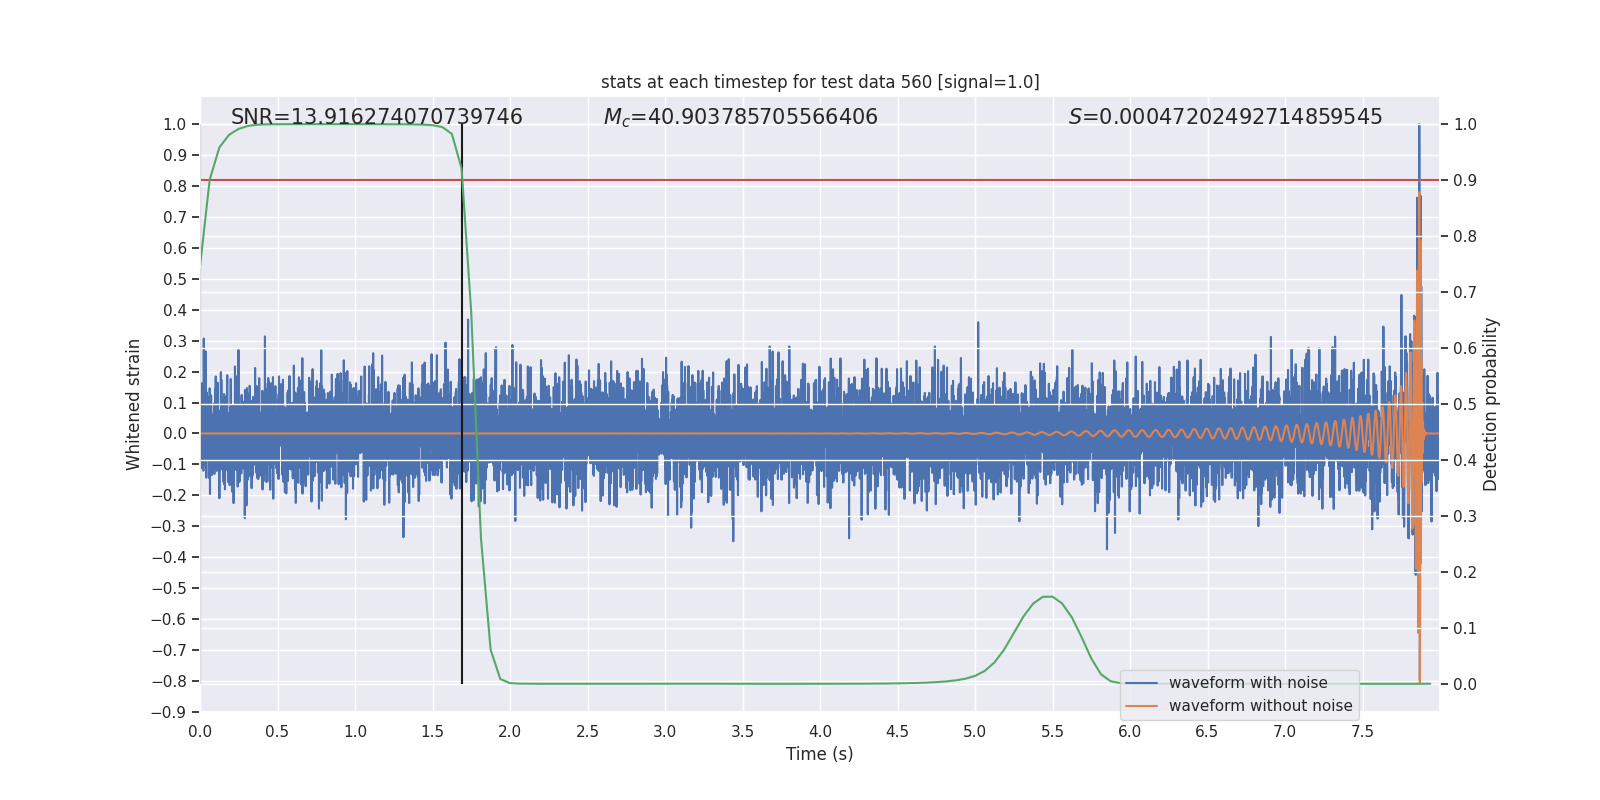Click Detection probability tick label 1.0

click(x=1465, y=124)
